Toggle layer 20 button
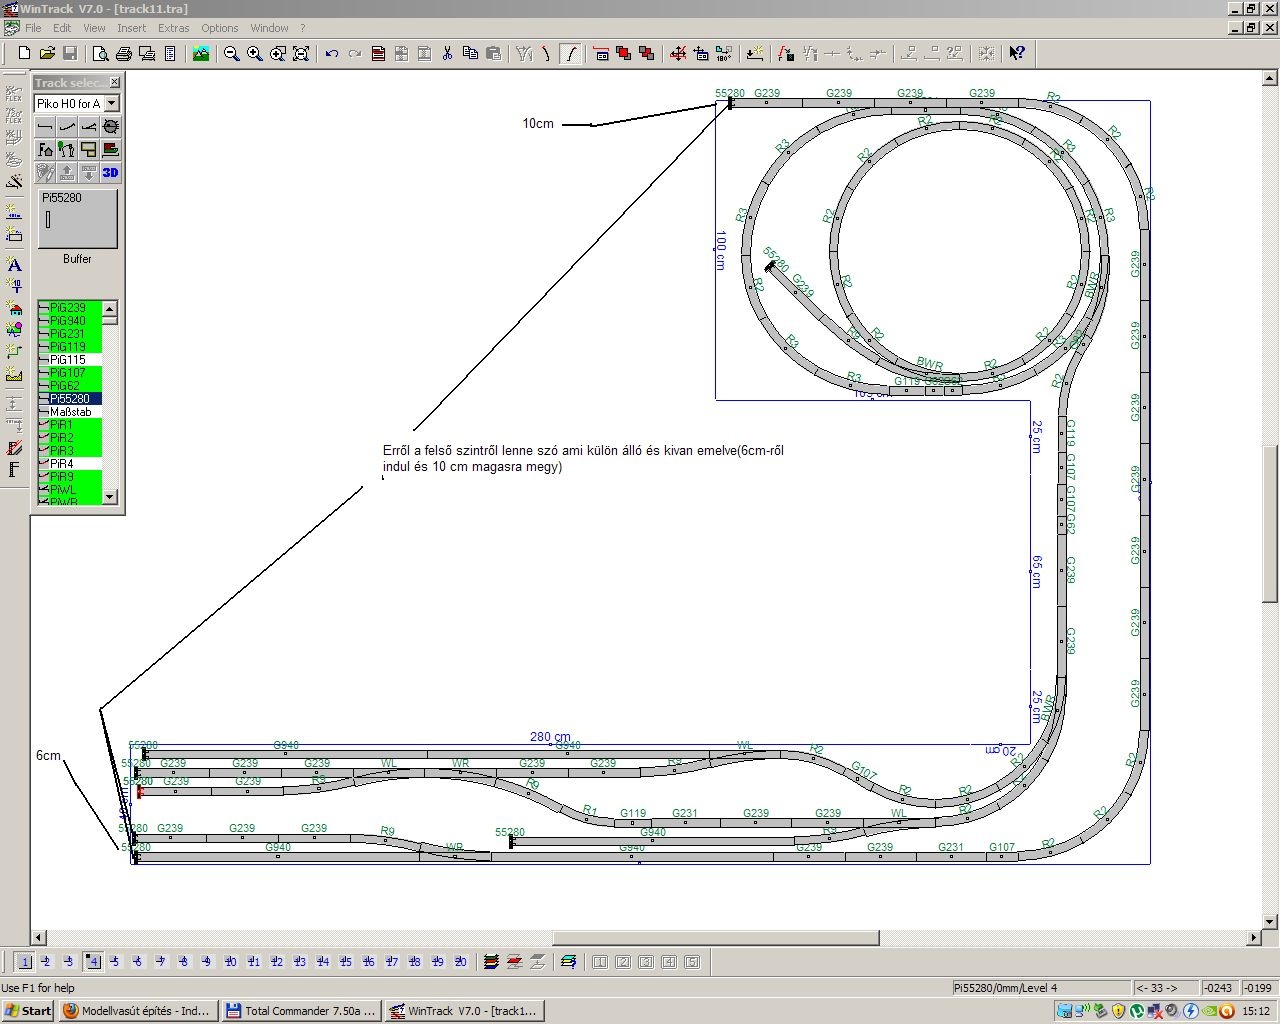This screenshot has width=1280, height=1024. coord(460,962)
